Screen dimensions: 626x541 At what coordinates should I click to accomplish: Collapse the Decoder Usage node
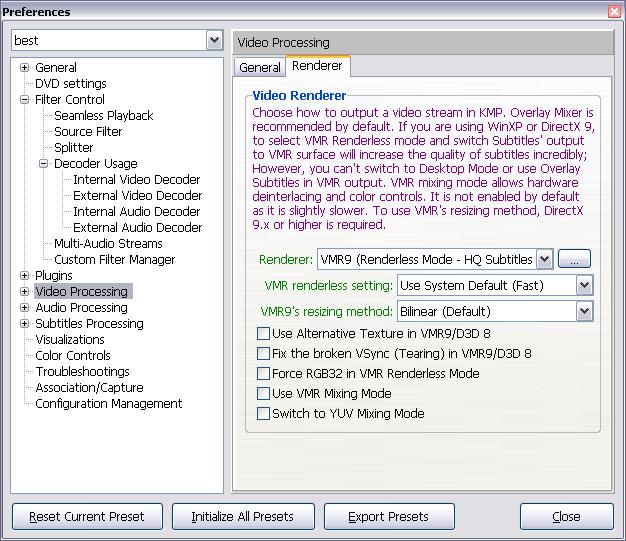coord(44,164)
